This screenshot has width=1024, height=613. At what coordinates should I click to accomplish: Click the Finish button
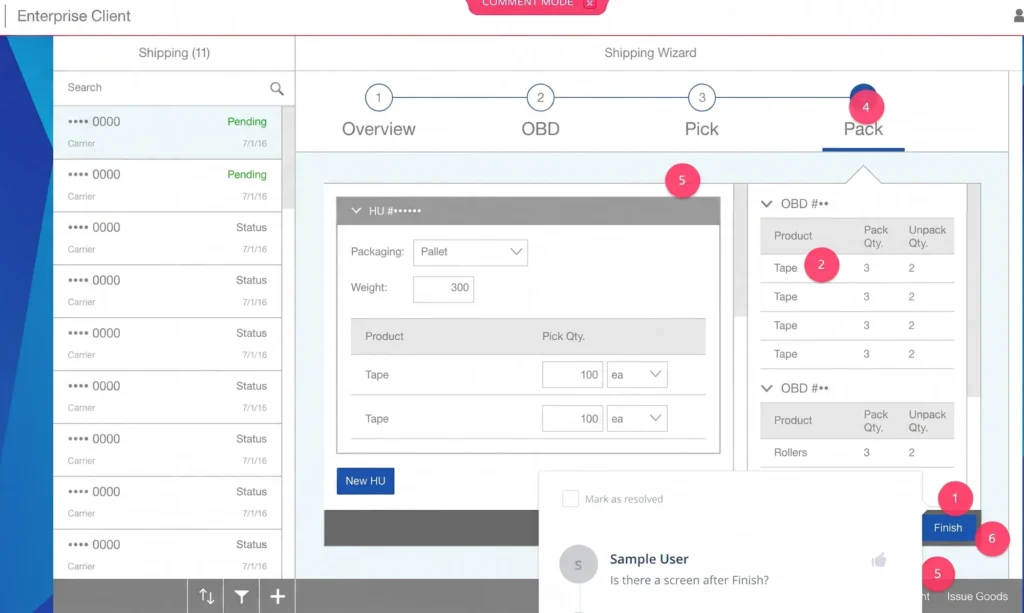pyautogui.click(x=948, y=527)
